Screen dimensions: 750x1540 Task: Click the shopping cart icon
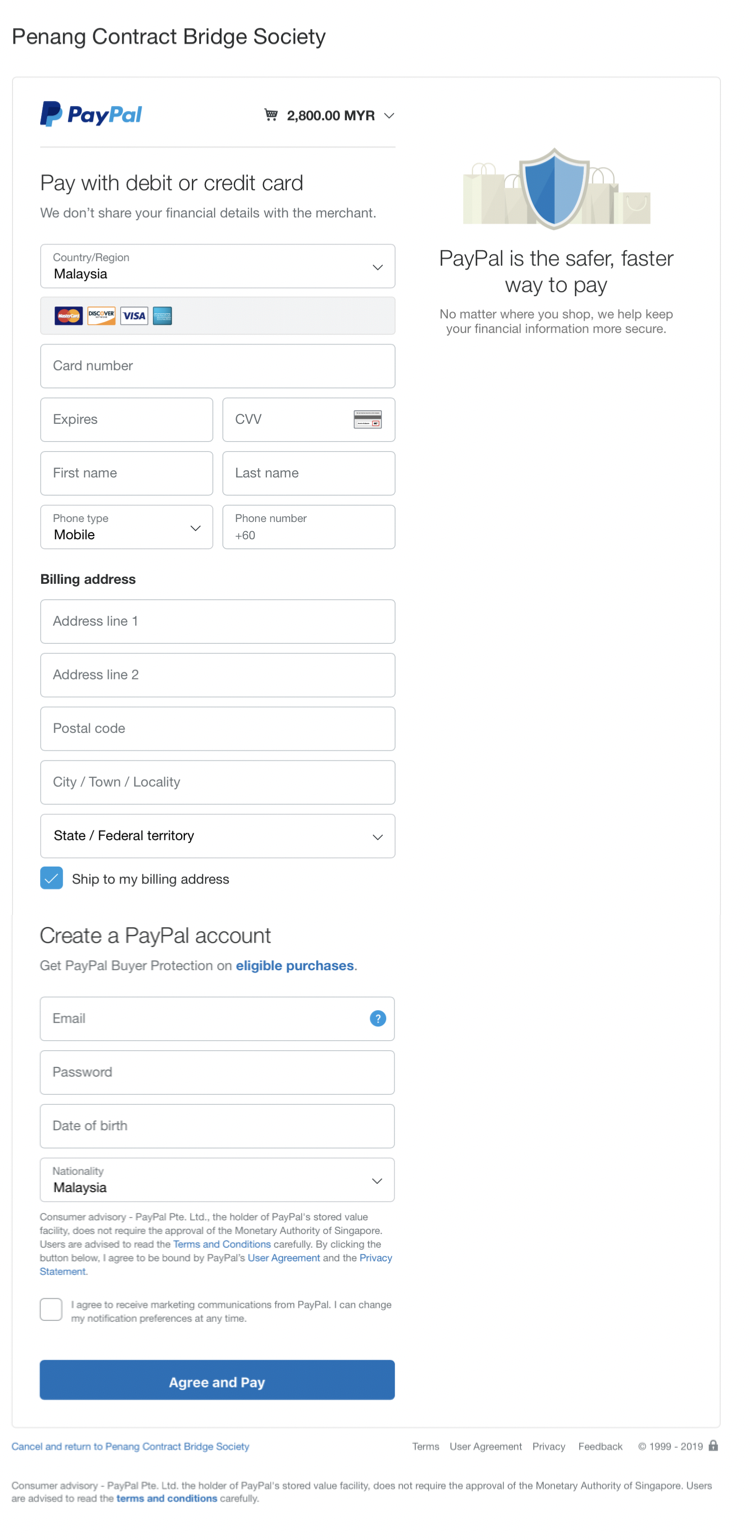271,115
